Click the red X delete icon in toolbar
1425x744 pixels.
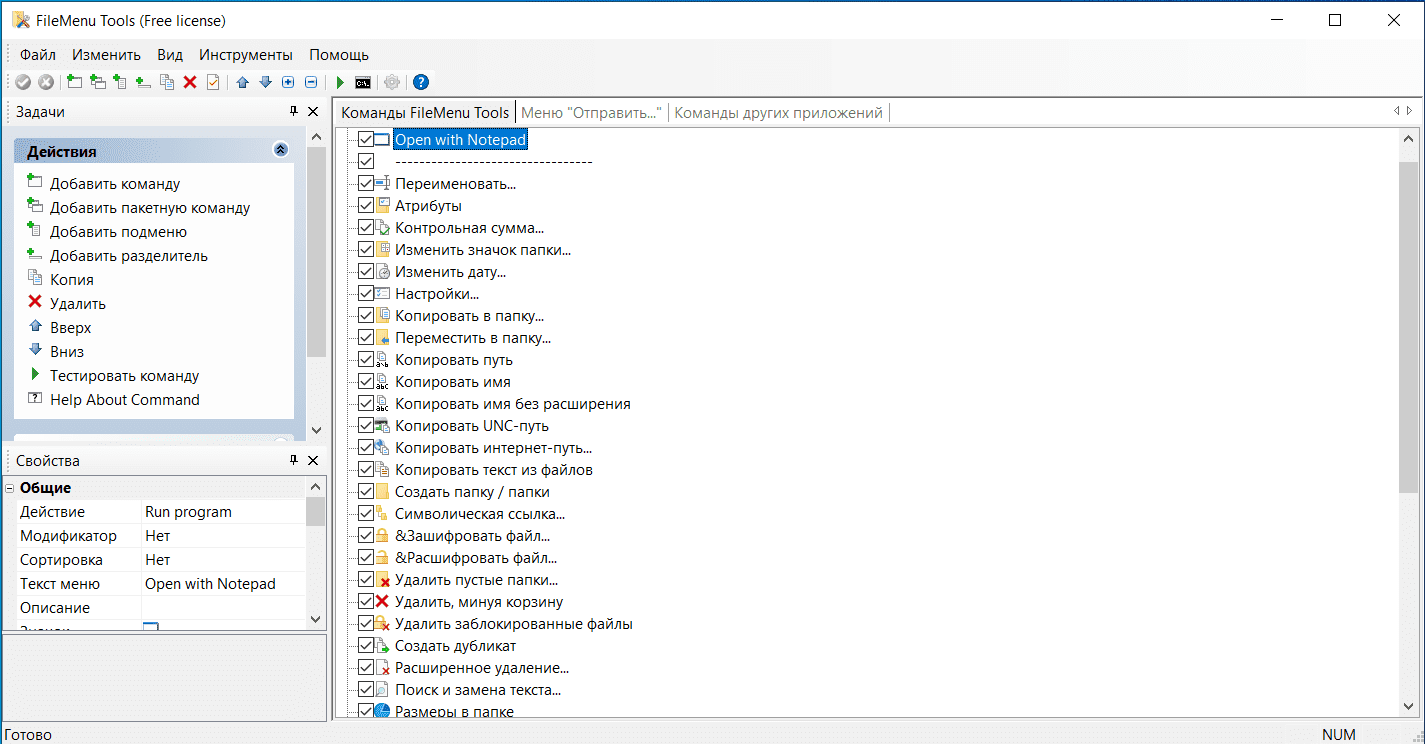(190, 82)
